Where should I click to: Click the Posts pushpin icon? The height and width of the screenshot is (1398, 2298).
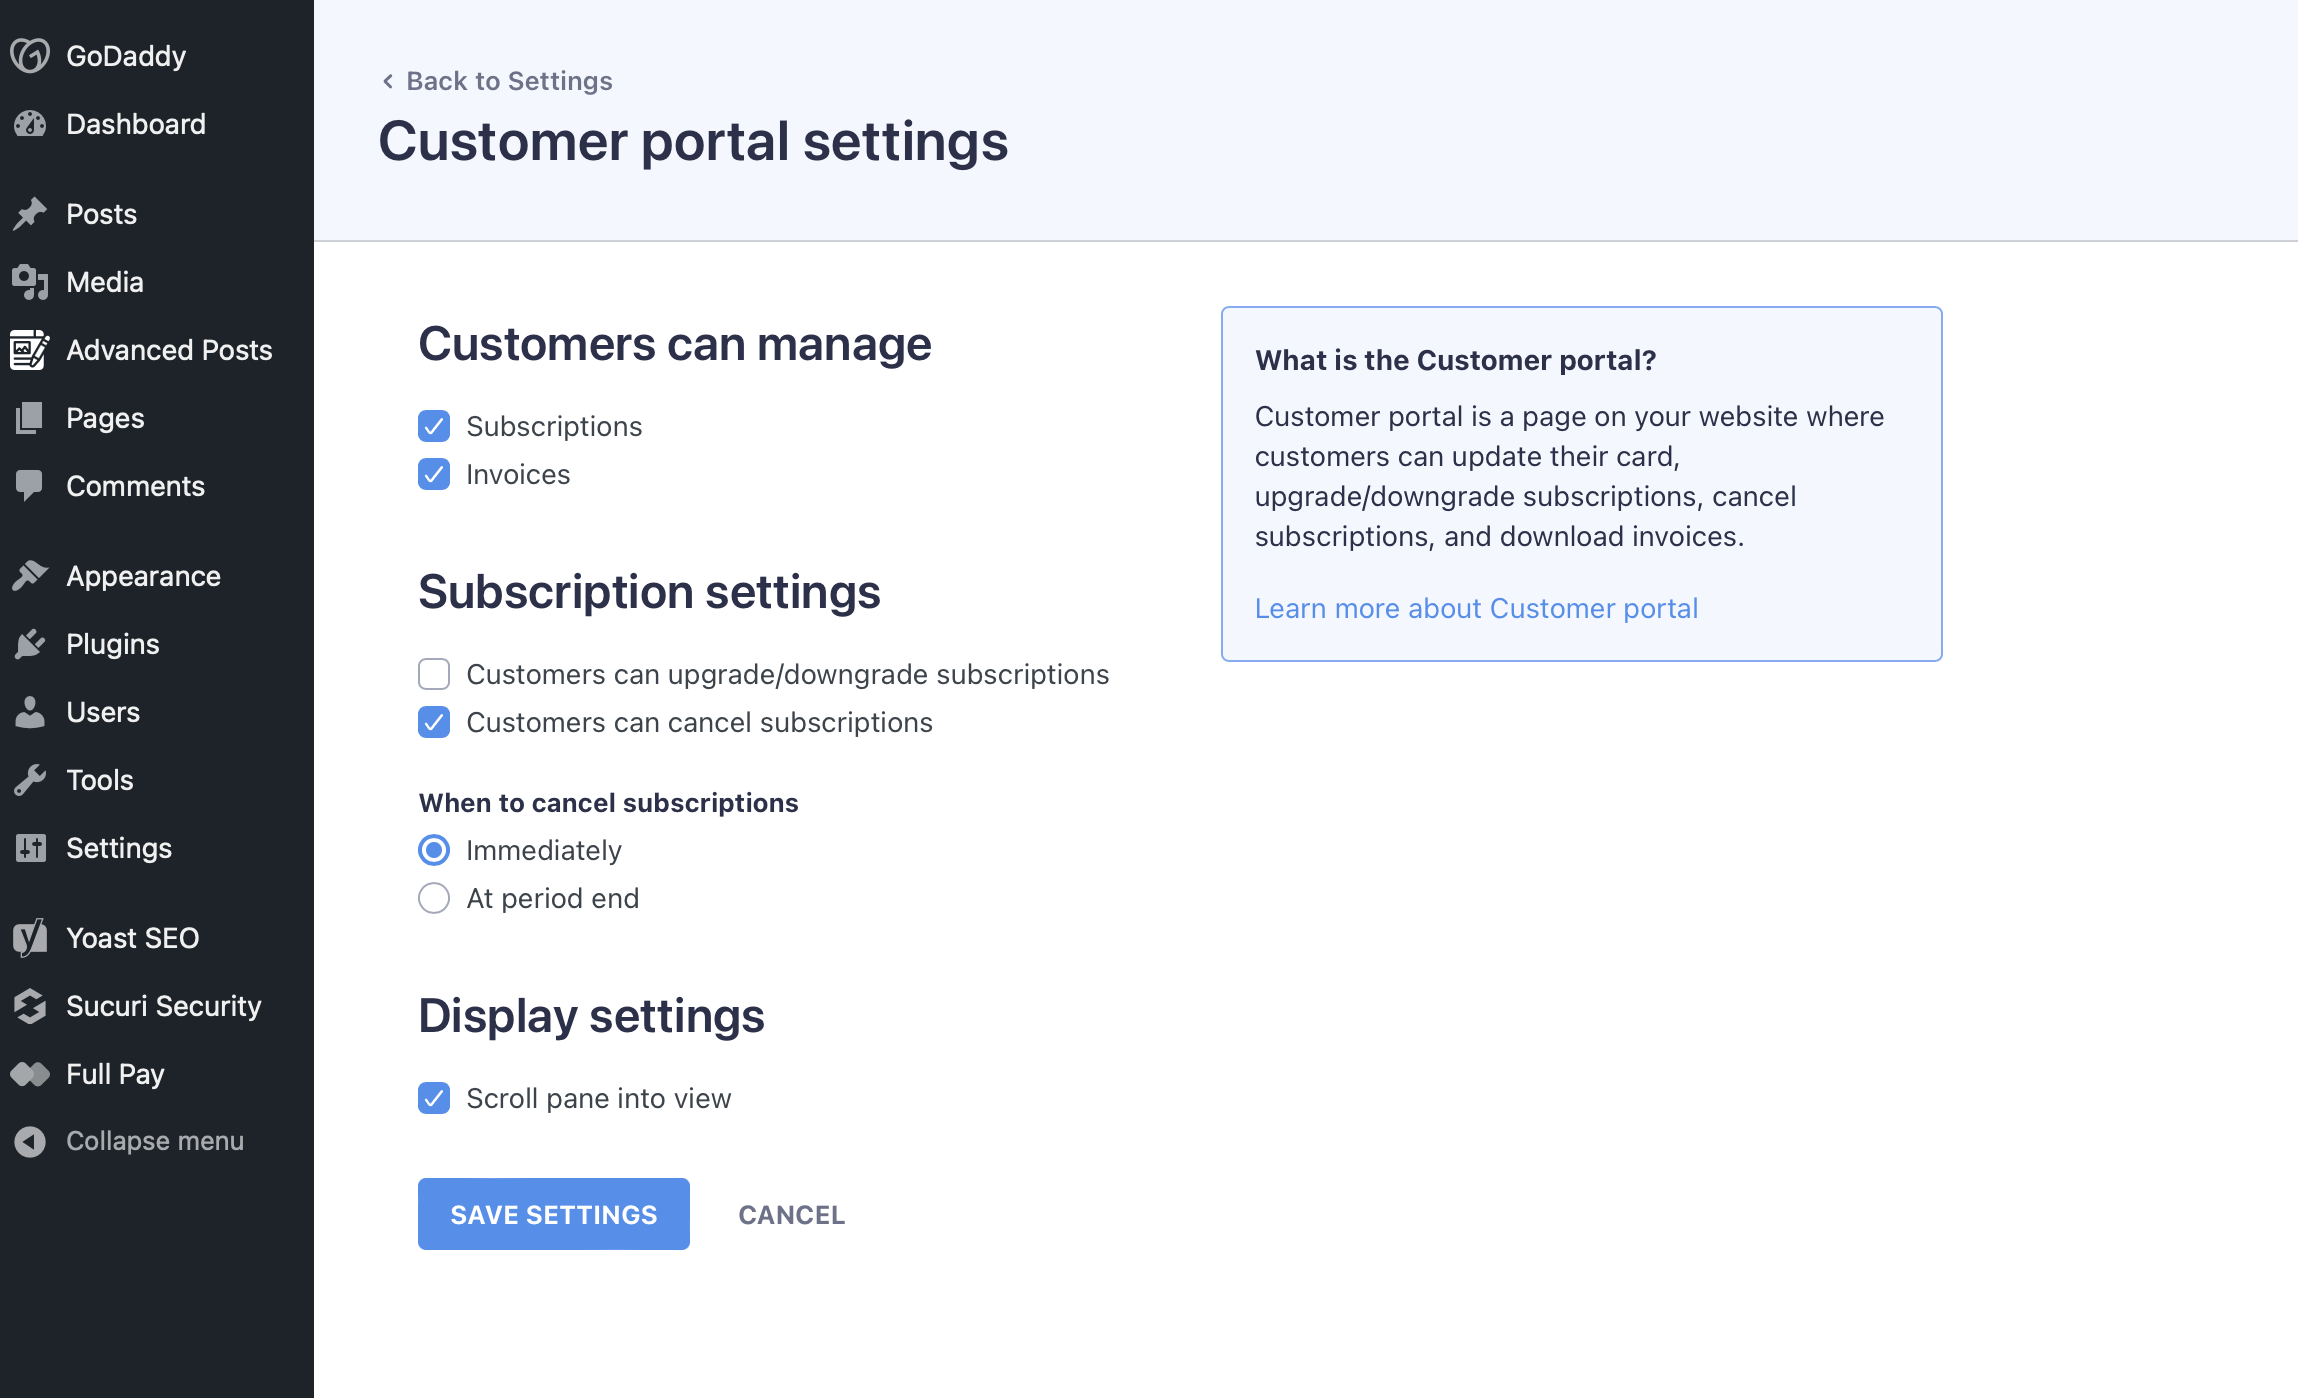click(x=30, y=214)
